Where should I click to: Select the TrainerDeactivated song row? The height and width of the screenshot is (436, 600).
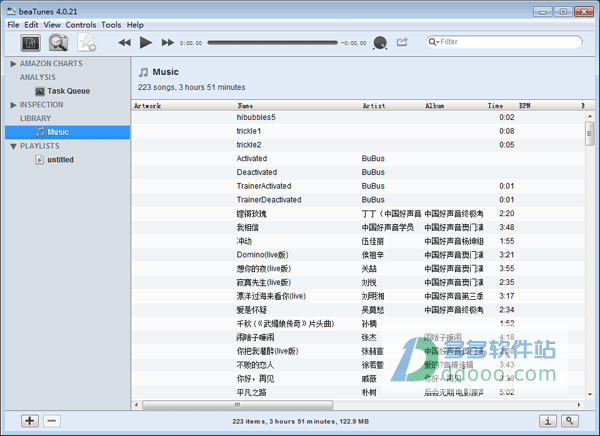point(359,200)
